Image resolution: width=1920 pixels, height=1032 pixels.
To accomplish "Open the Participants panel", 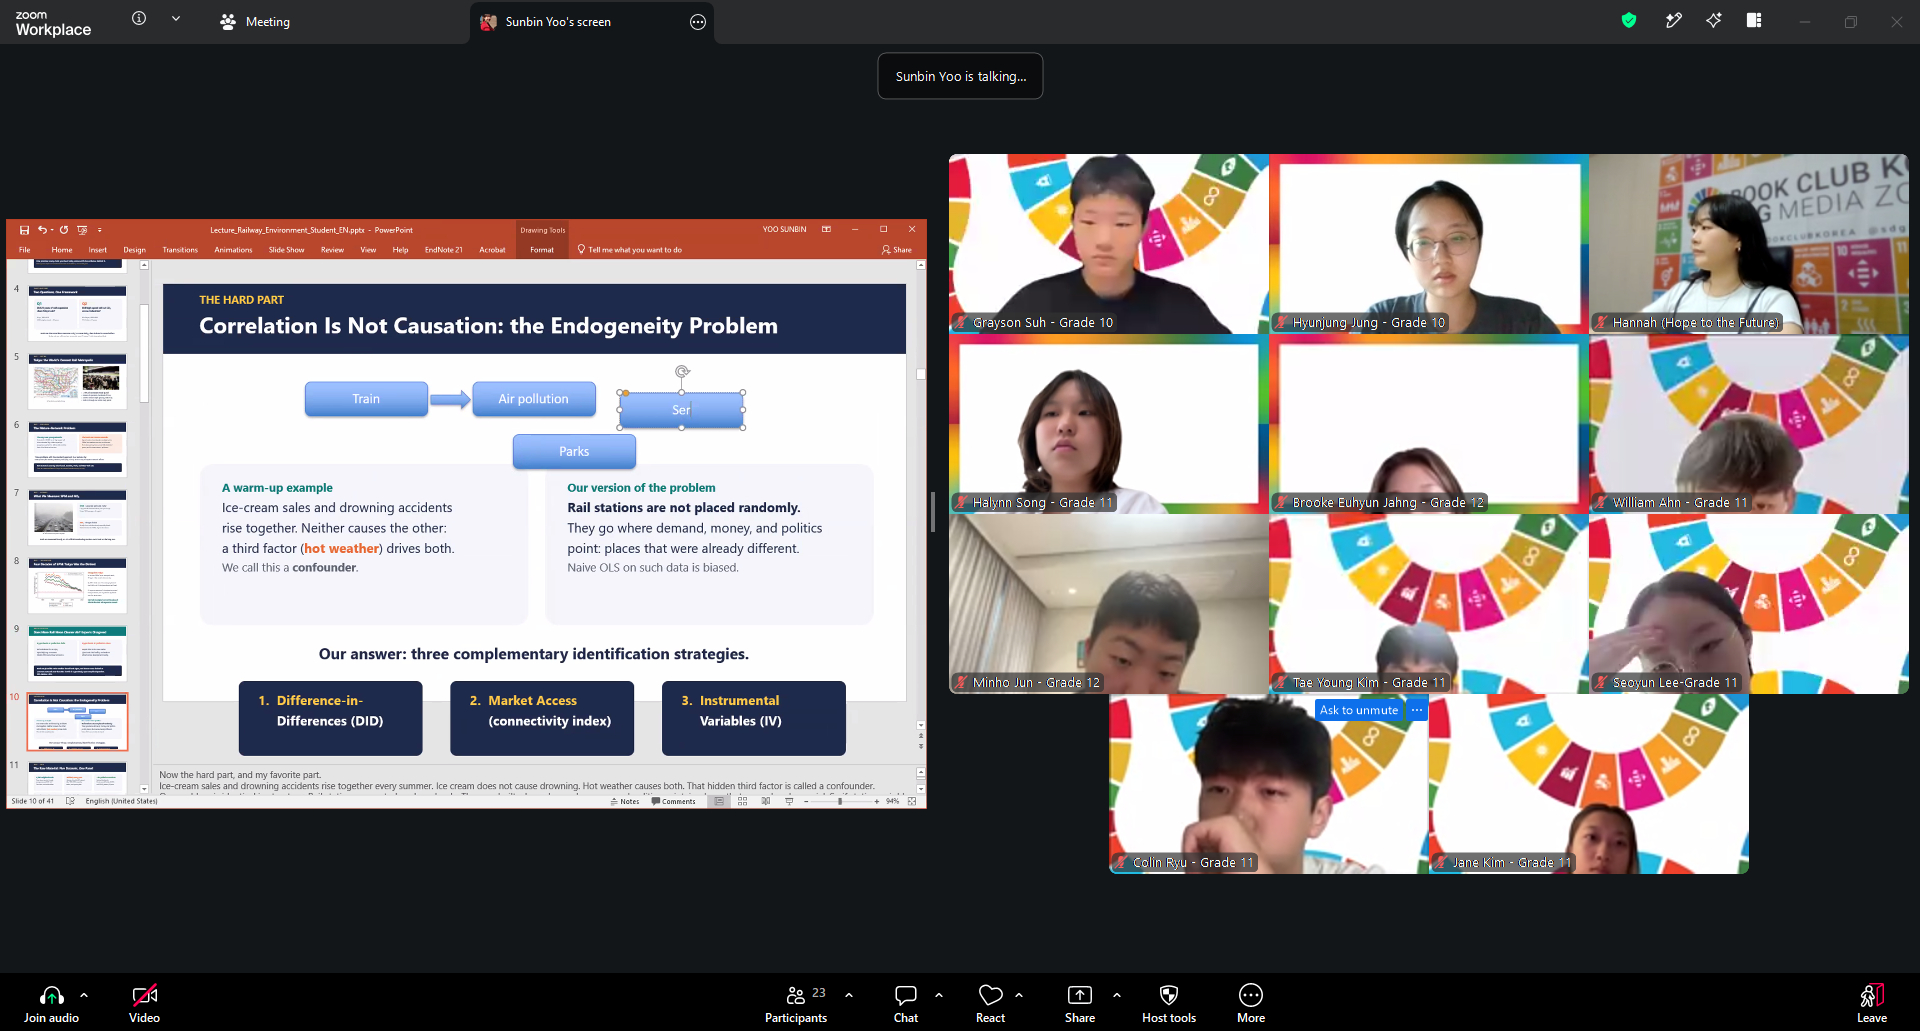I will pyautogui.click(x=796, y=1003).
